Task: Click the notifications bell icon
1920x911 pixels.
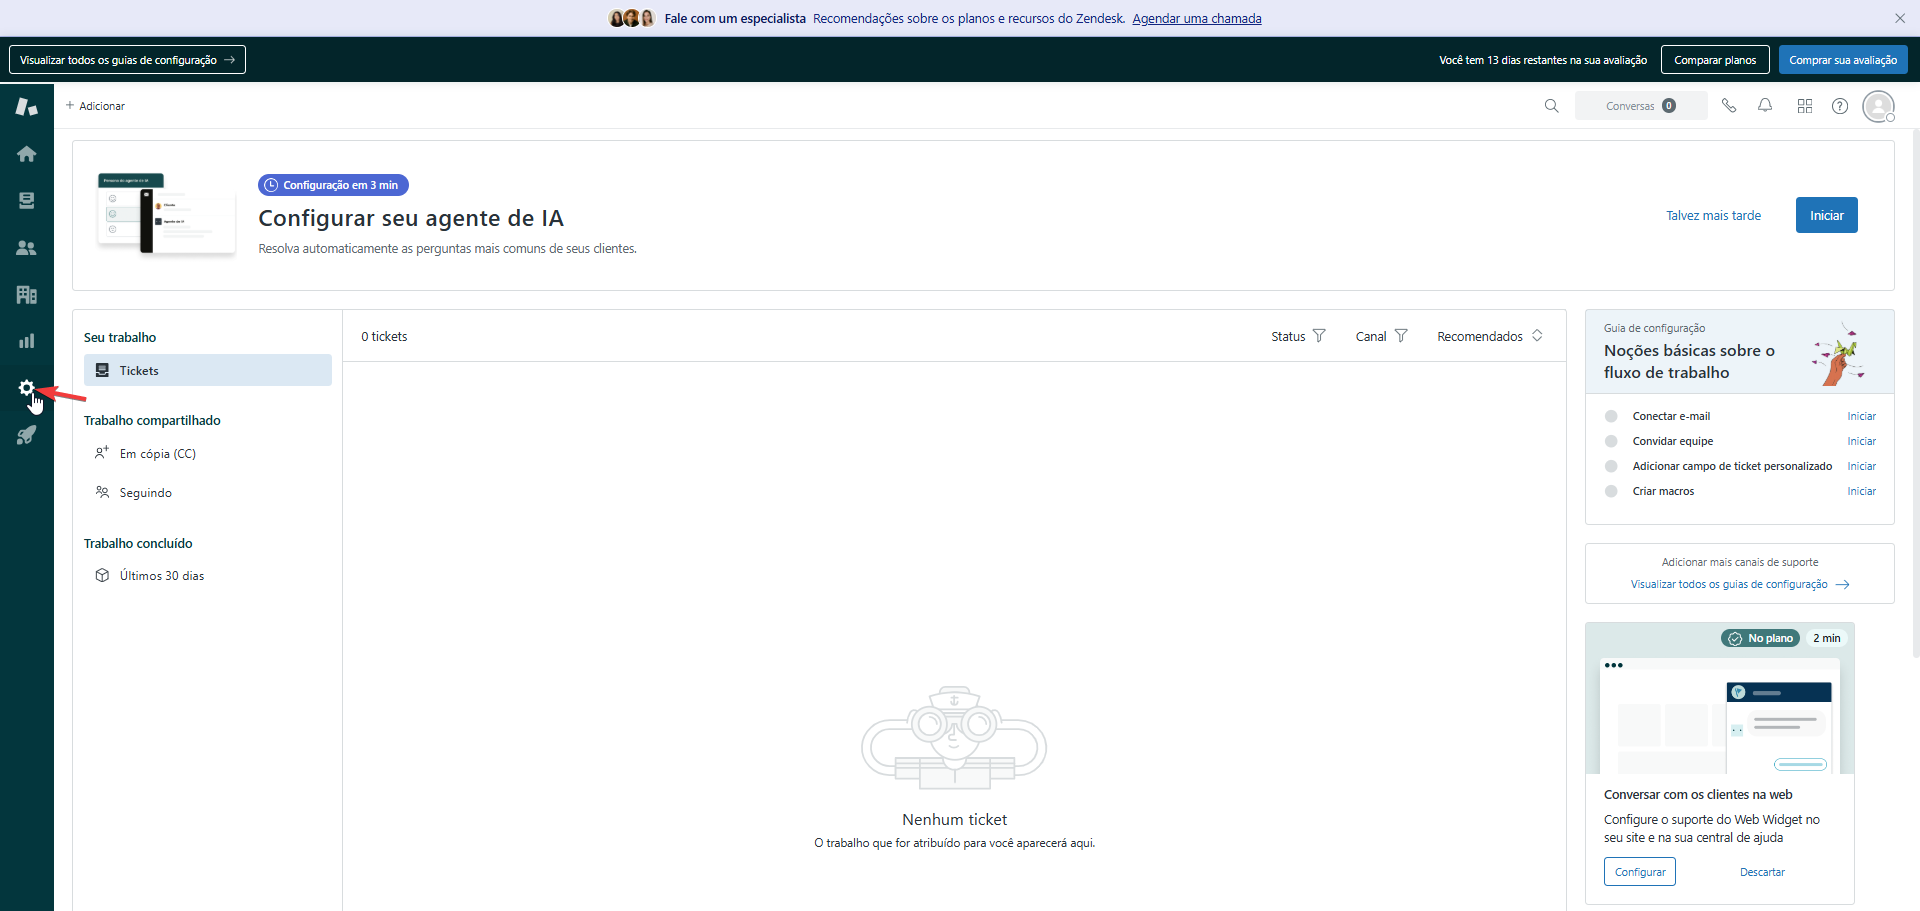Action: tap(1765, 106)
